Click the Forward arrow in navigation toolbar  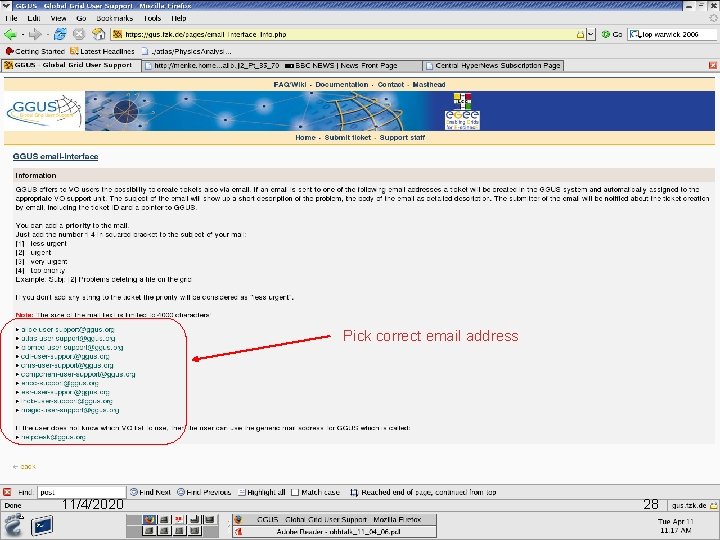tap(35, 34)
